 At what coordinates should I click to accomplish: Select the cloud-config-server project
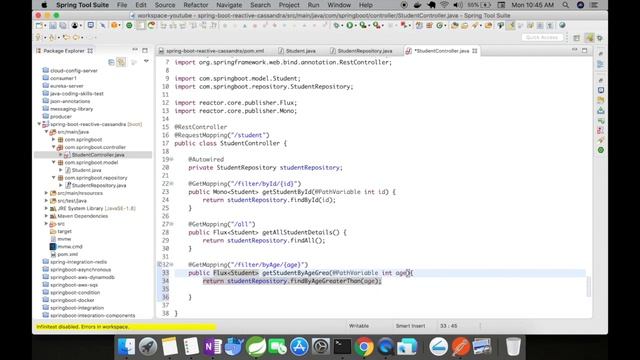73,71
